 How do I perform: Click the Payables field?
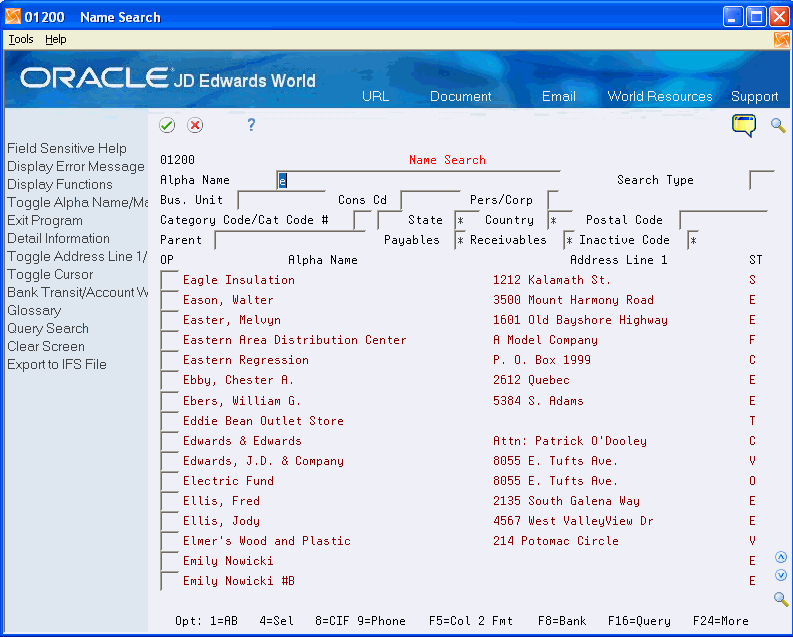460,240
